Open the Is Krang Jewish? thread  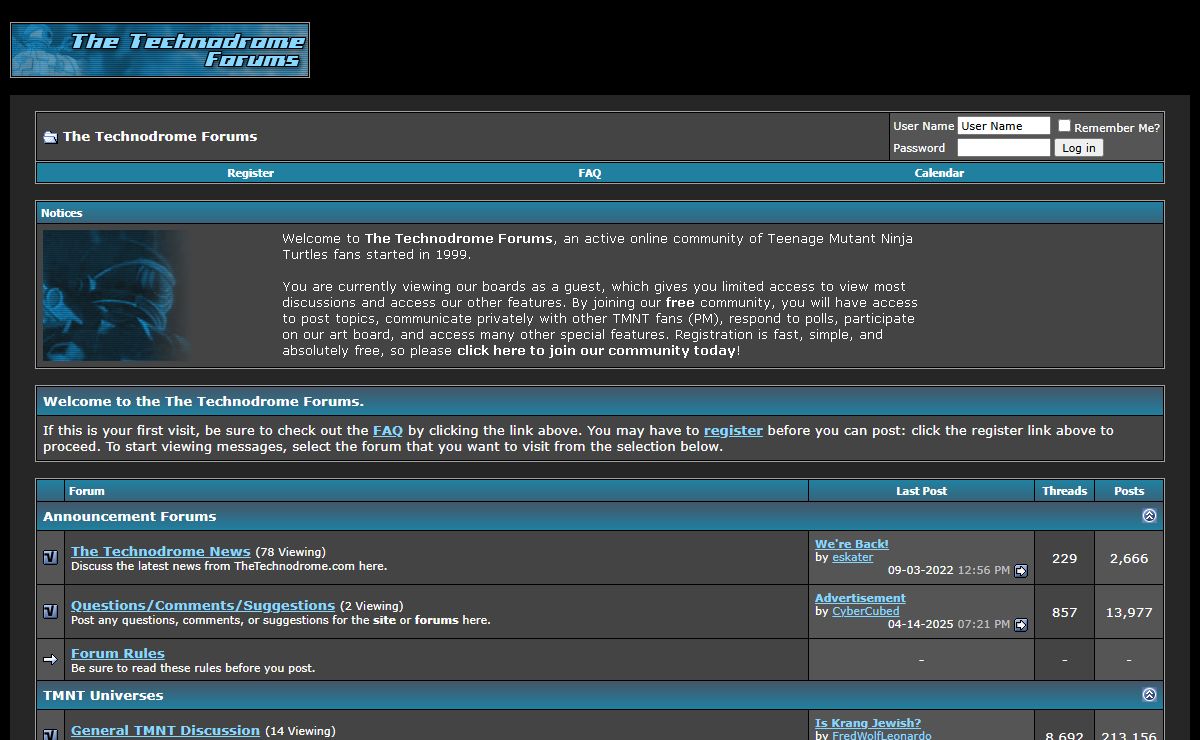tap(868, 723)
